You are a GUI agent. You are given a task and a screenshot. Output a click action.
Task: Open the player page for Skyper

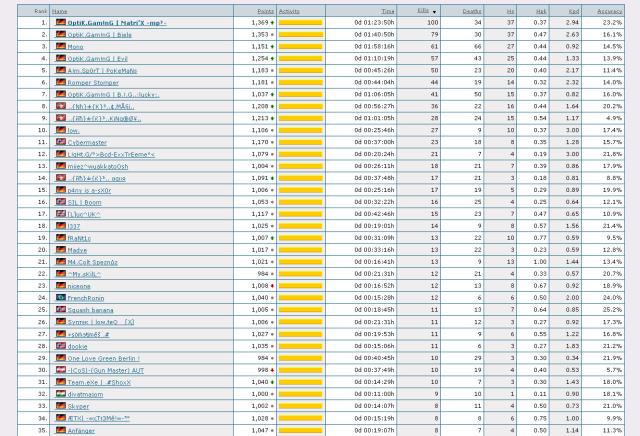coord(78,406)
